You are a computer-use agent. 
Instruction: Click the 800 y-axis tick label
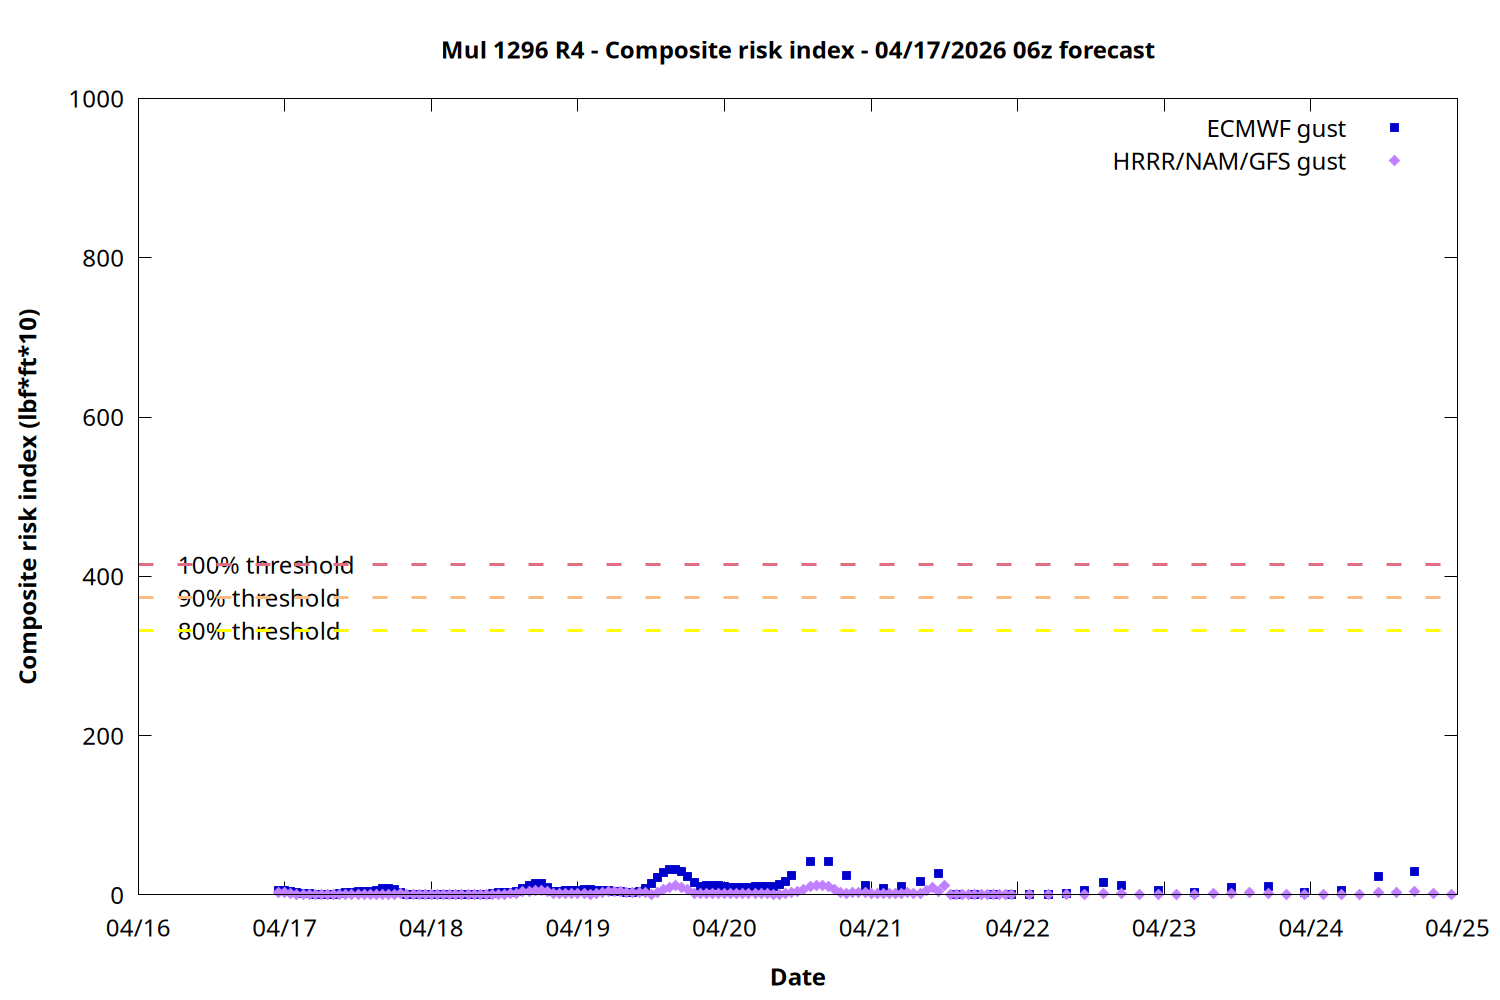pos(103,258)
